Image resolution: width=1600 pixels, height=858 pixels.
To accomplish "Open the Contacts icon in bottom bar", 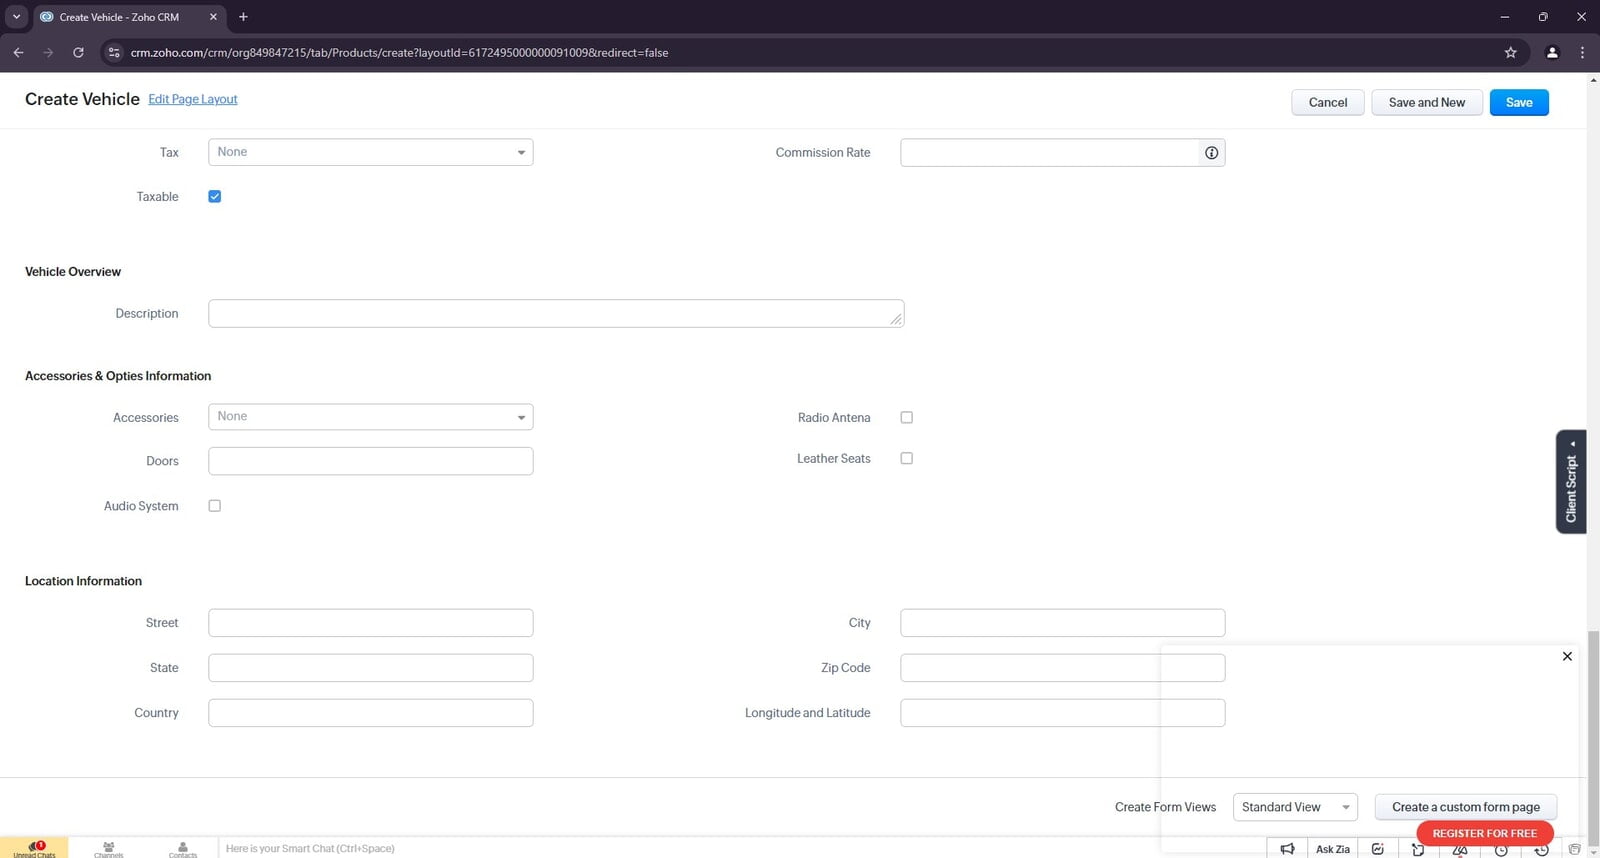I will pyautogui.click(x=183, y=848).
